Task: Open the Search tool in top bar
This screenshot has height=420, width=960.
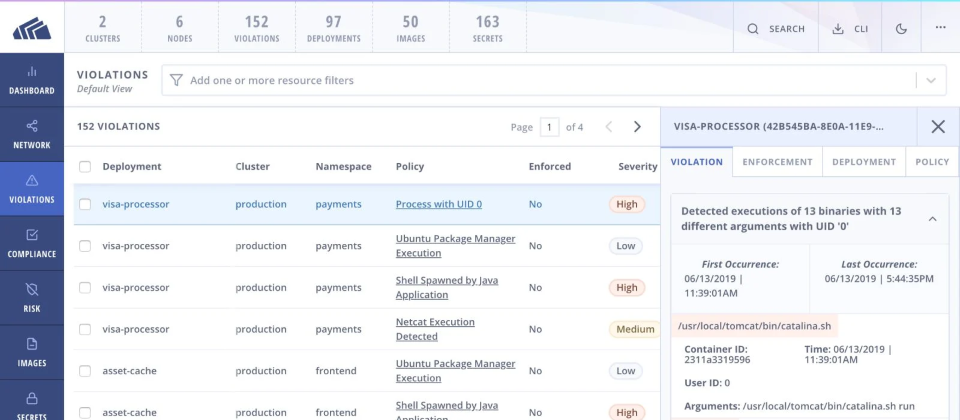Action: [776, 29]
